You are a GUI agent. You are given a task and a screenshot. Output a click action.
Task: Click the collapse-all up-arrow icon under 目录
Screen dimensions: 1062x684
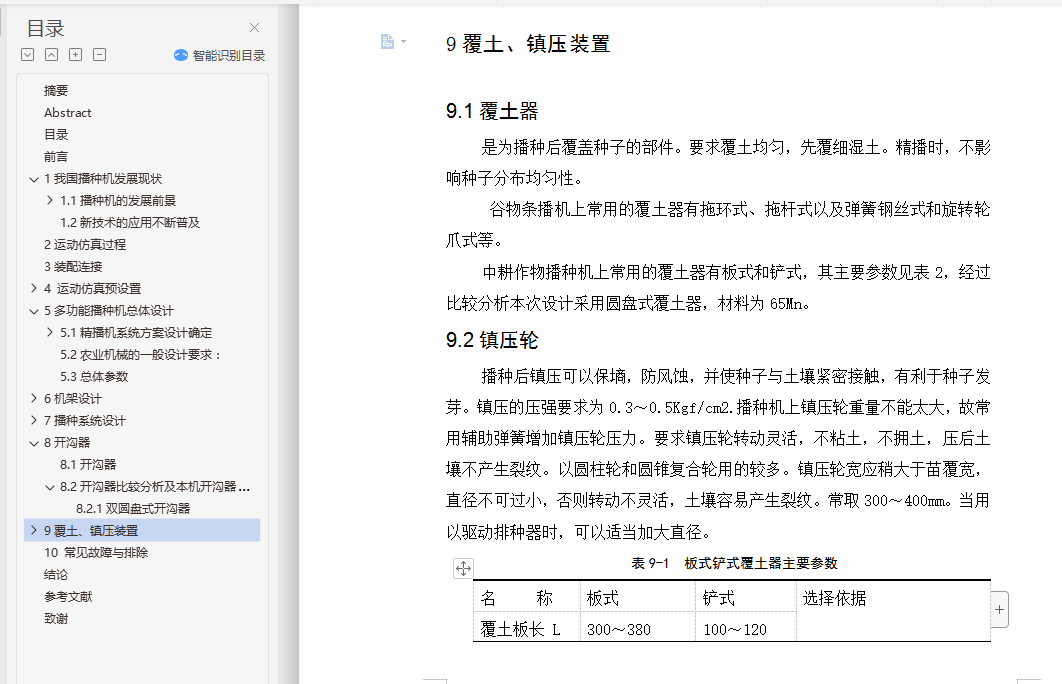coord(51,55)
